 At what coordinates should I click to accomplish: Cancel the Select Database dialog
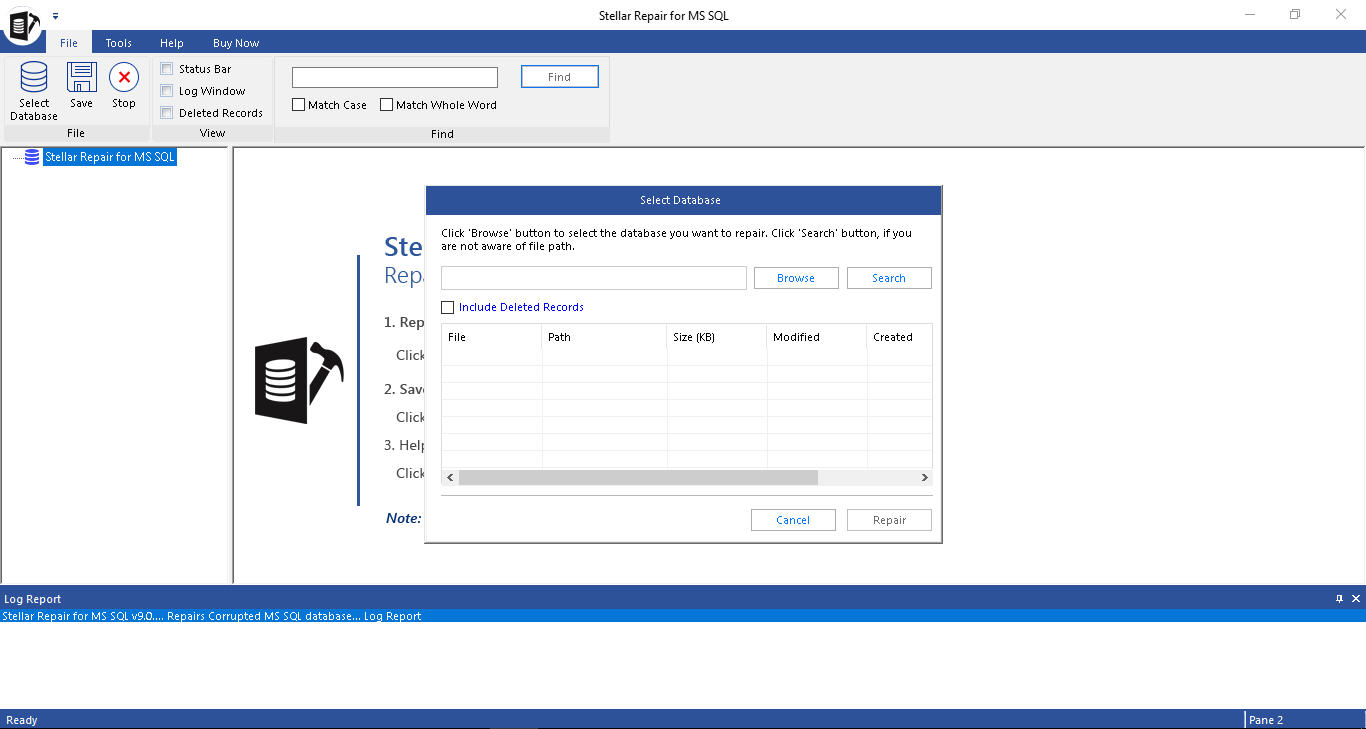[793, 520]
